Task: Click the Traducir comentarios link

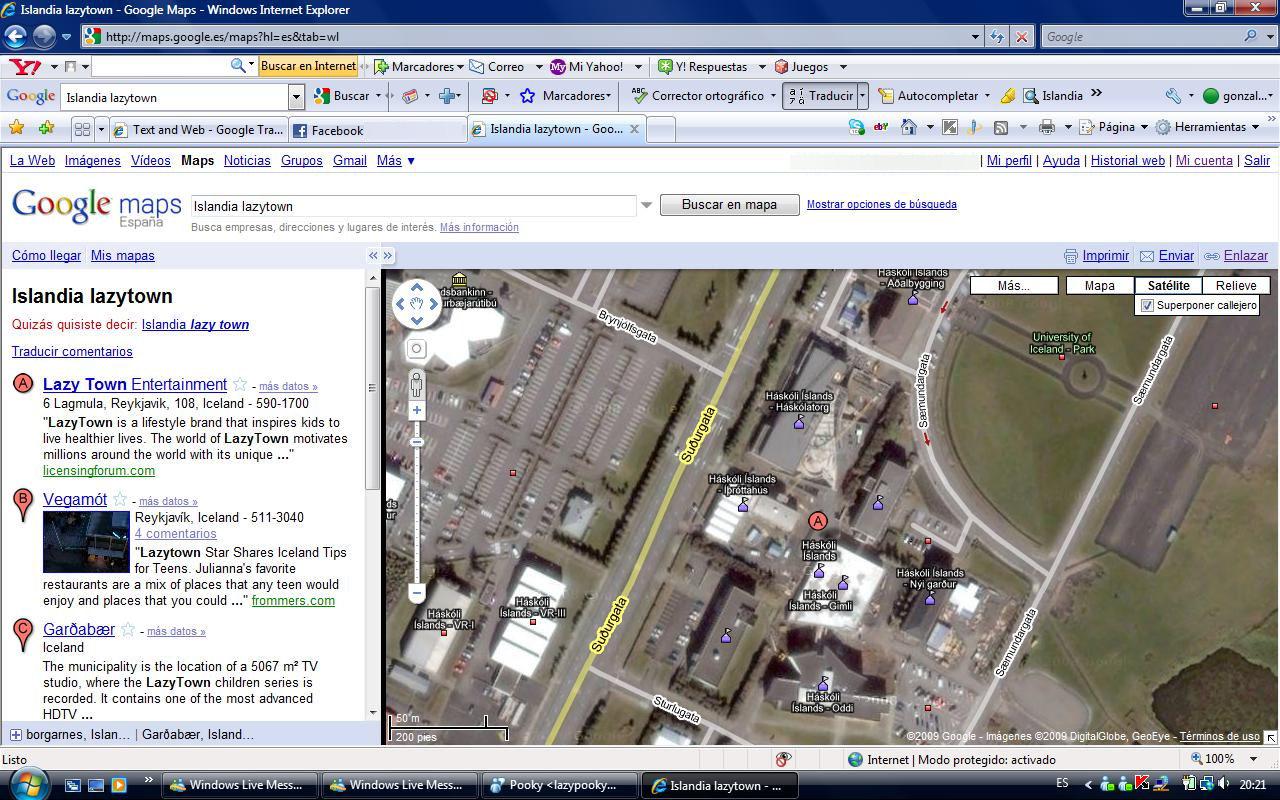Action: click(72, 352)
